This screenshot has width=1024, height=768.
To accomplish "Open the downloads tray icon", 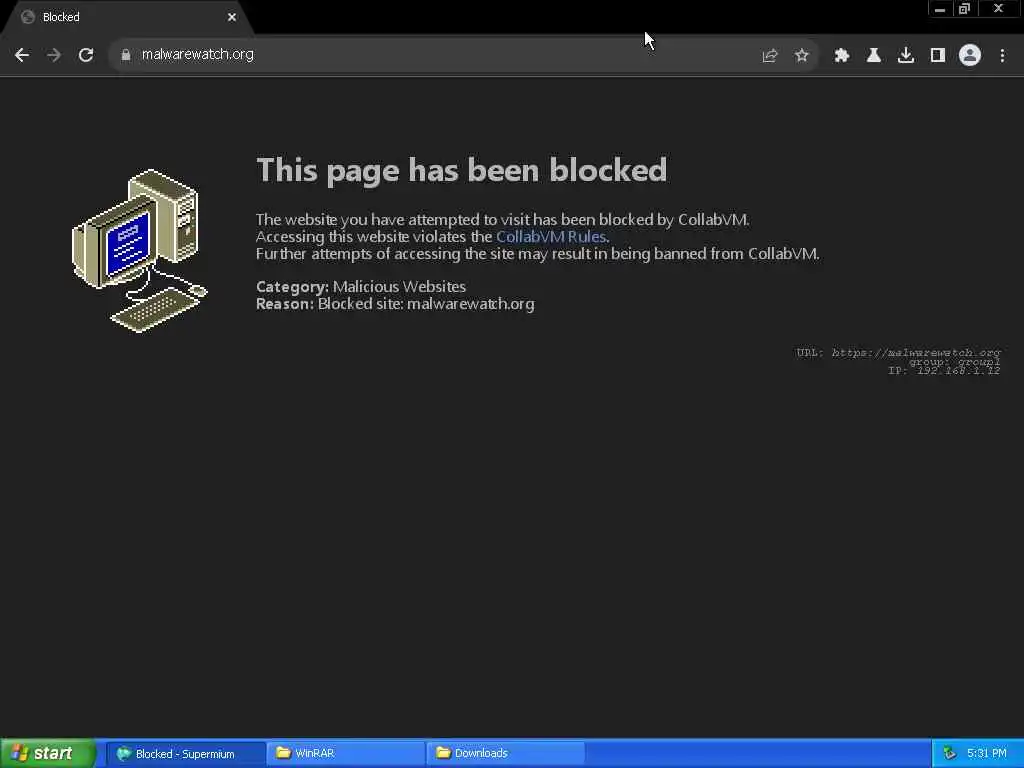I will (x=906, y=56).
